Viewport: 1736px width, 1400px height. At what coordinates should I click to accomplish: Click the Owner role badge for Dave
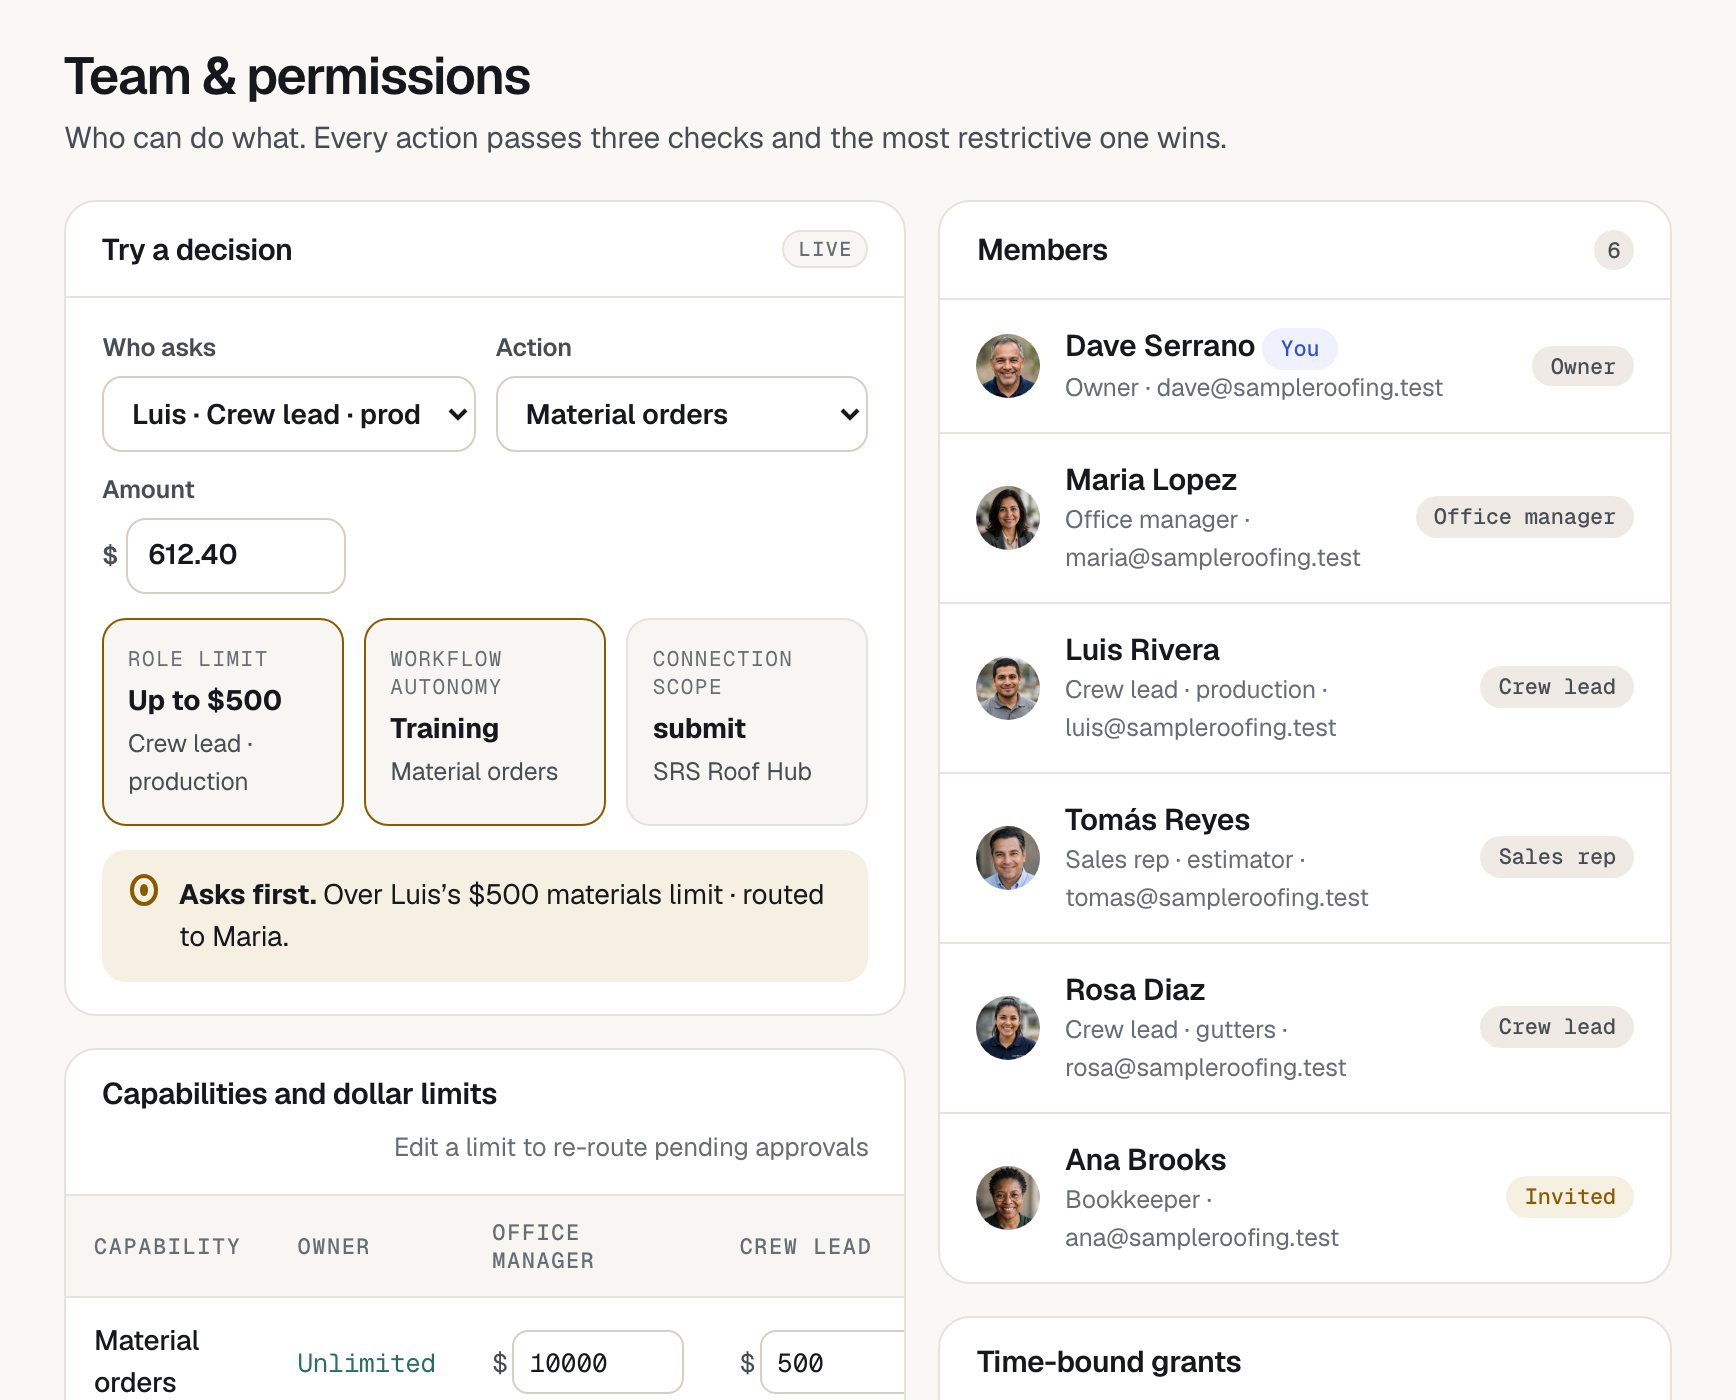(1583, 367)
